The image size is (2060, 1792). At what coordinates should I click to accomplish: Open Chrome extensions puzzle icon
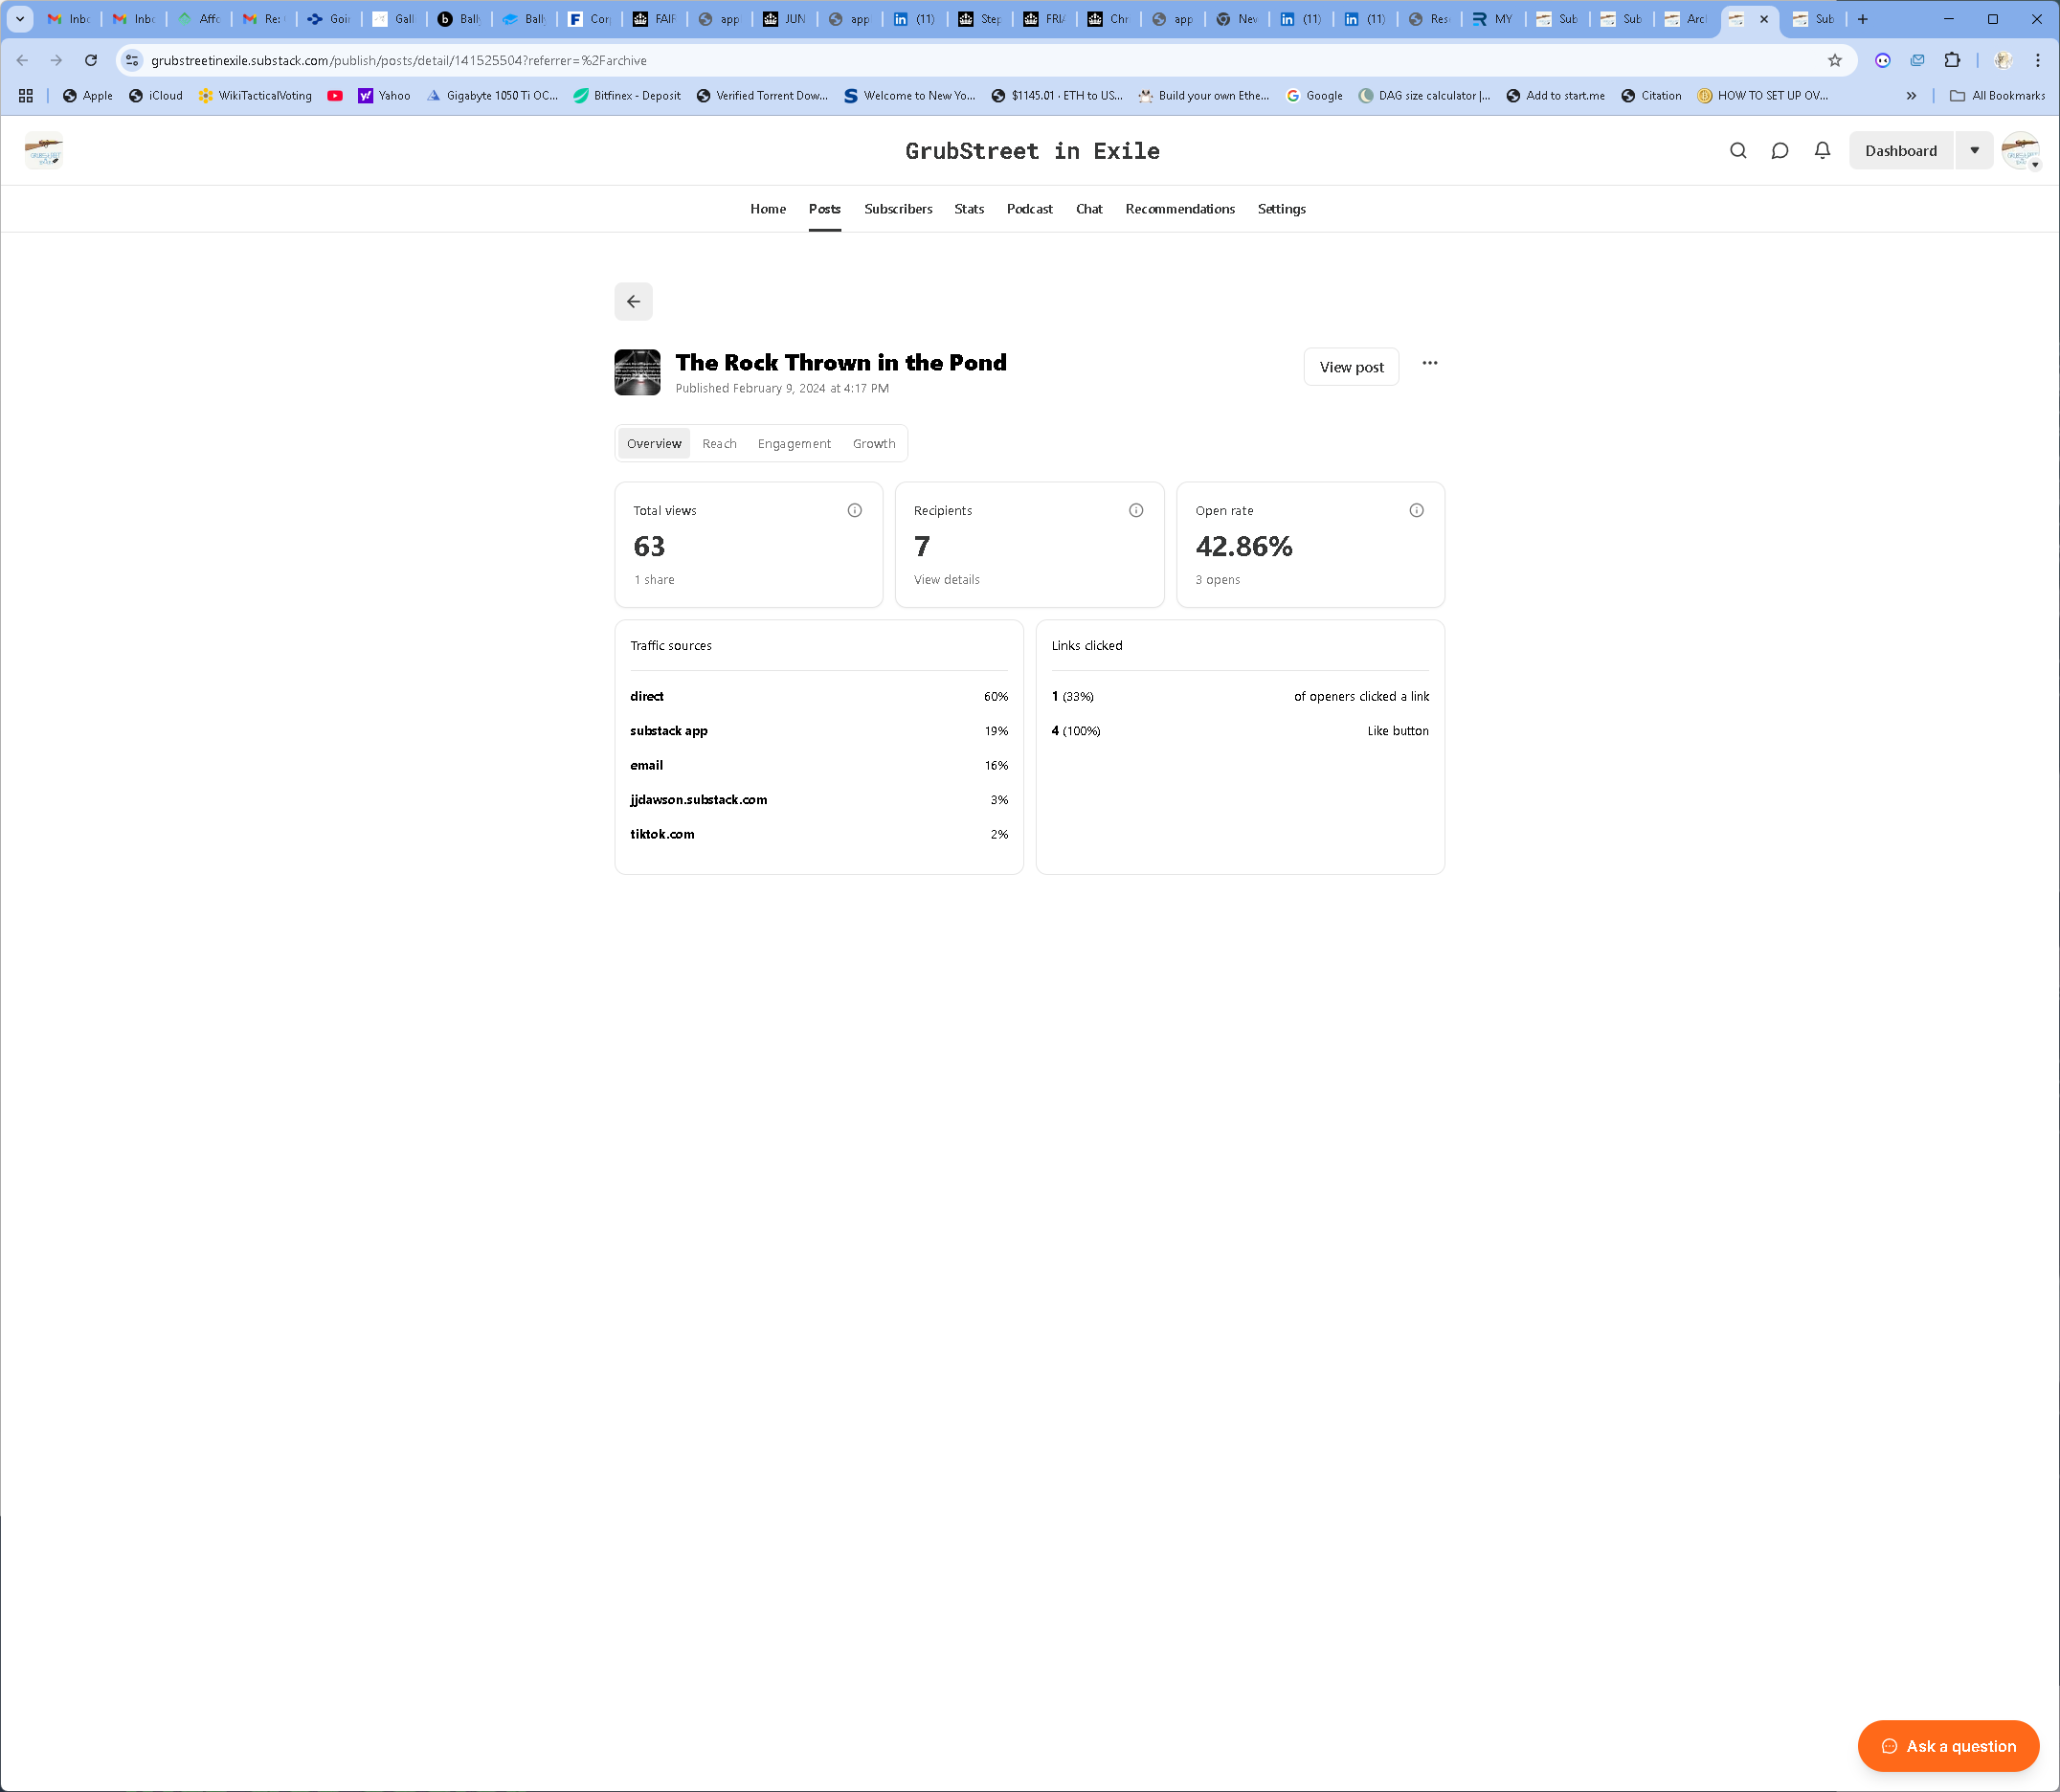point(1952,60)
